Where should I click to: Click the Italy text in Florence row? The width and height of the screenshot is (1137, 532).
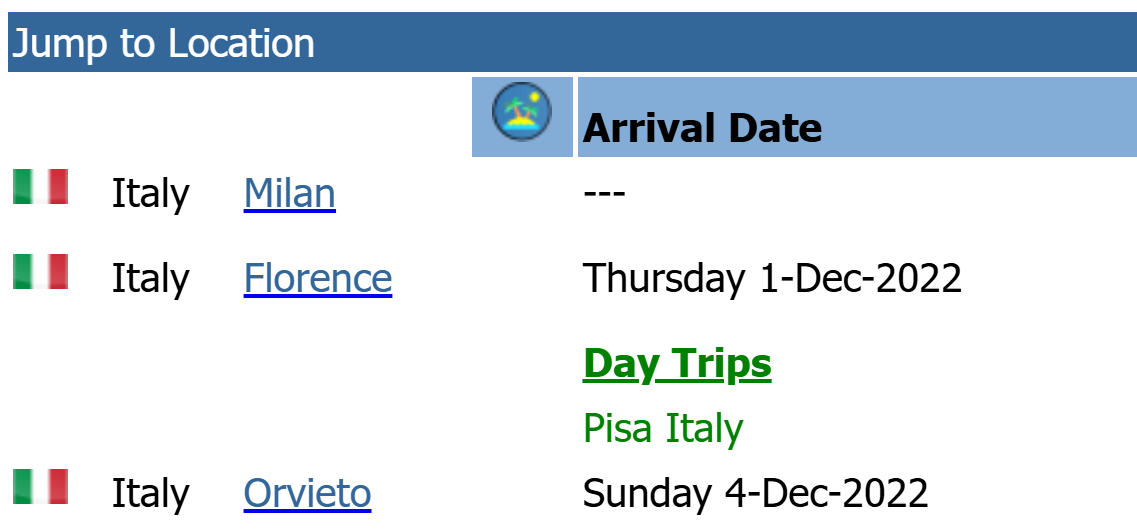(x=150, y=279)
